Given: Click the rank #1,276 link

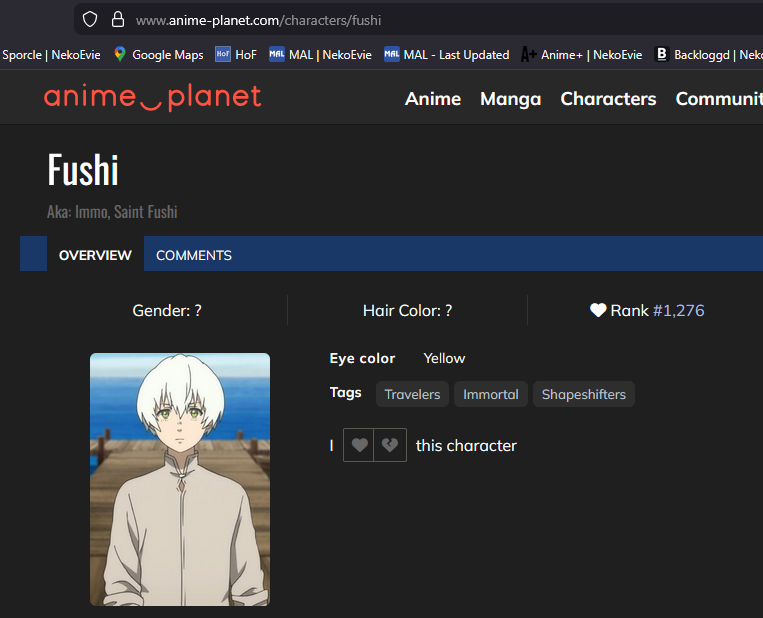Looking at the screenshot, I should click(x=678, y=310).
